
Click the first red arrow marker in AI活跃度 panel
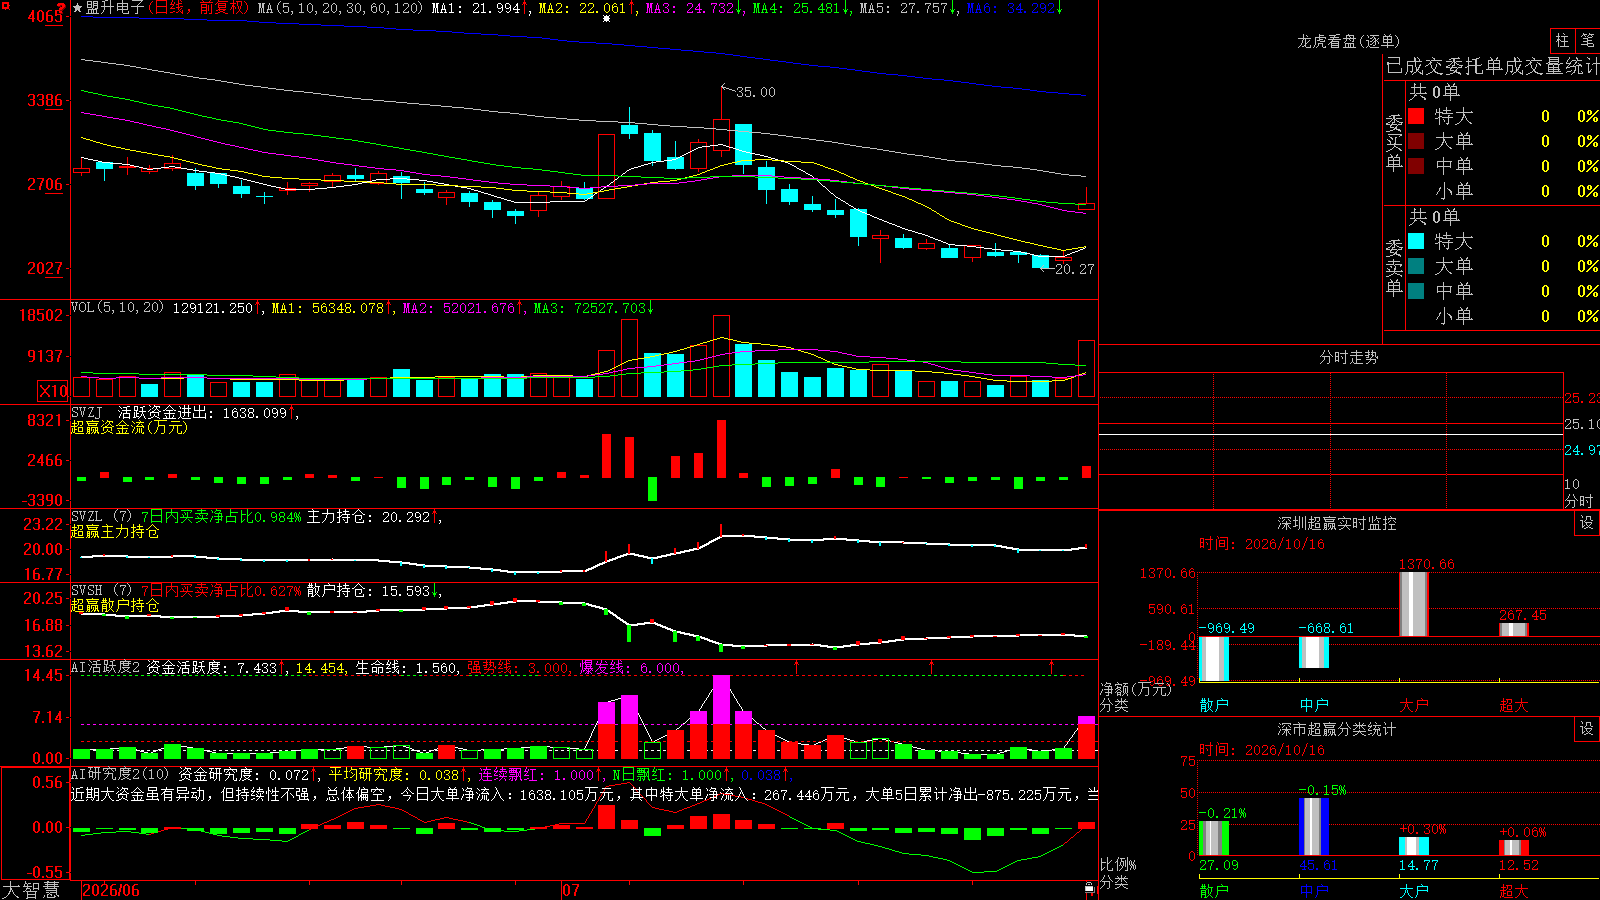click(x=797, y=666)
